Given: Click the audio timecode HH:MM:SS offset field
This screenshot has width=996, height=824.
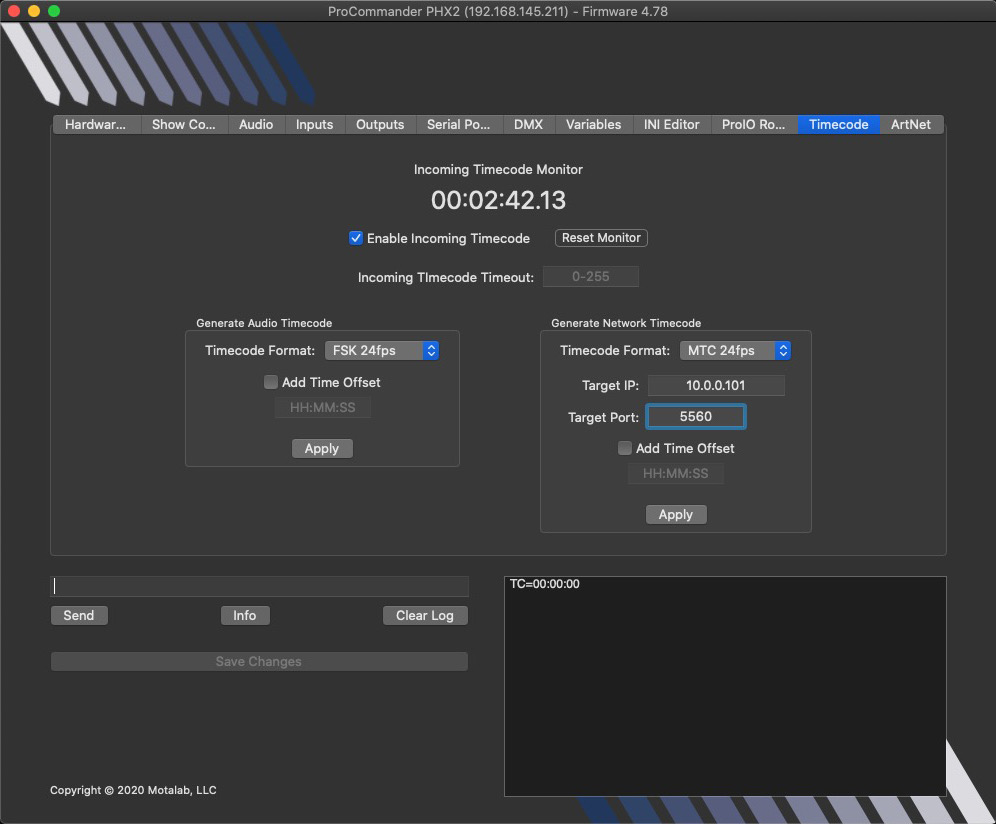Looking at the screenshot, I should click(x=323, y=408).
